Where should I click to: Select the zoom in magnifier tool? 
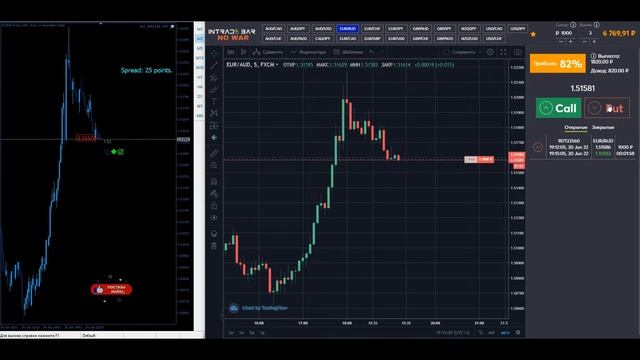pos(214,165)
